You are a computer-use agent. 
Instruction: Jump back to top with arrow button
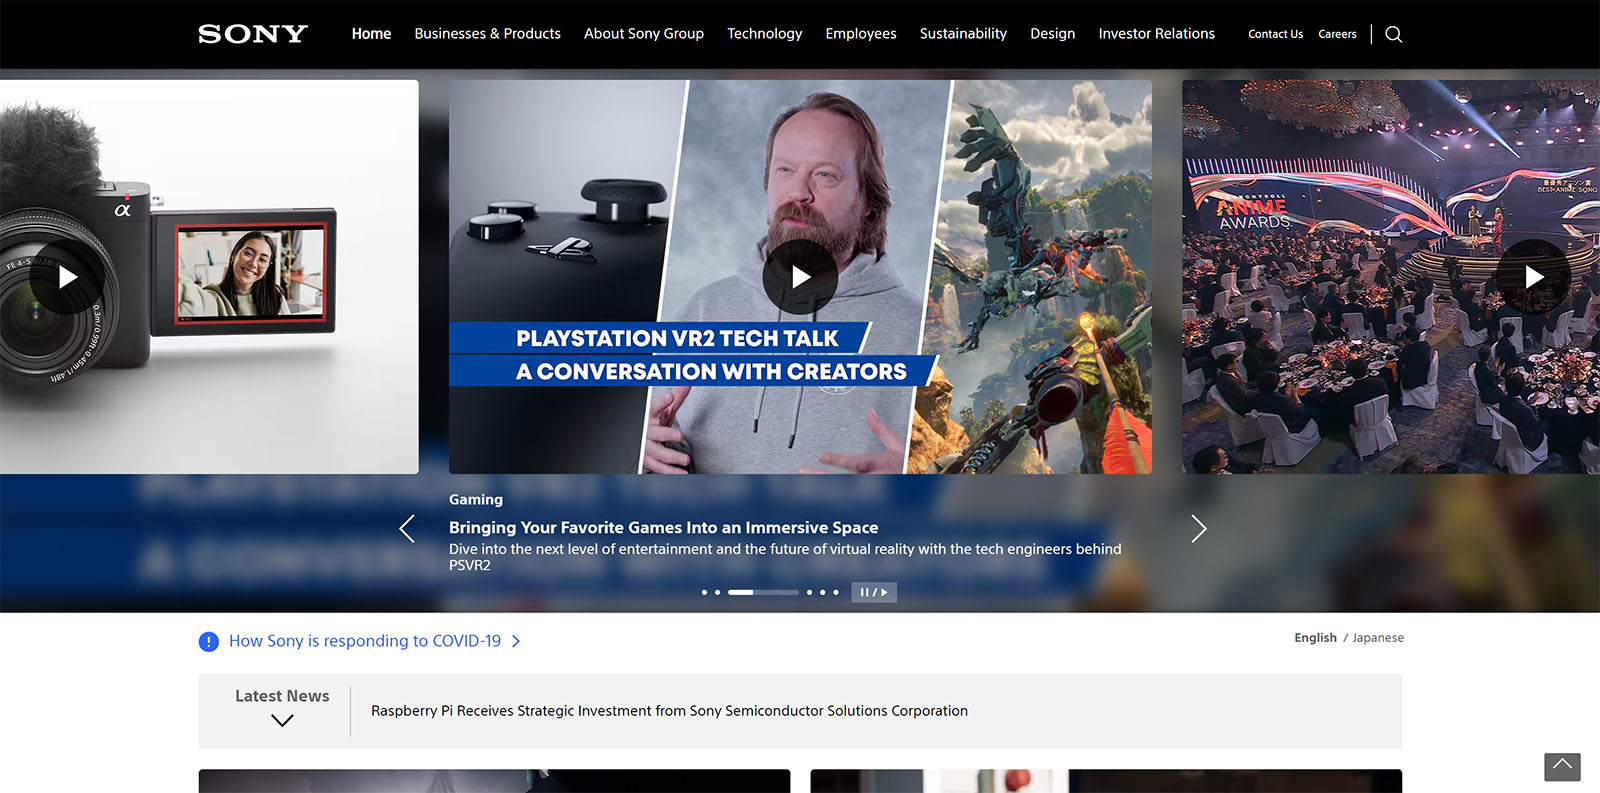click(1562, 767)
